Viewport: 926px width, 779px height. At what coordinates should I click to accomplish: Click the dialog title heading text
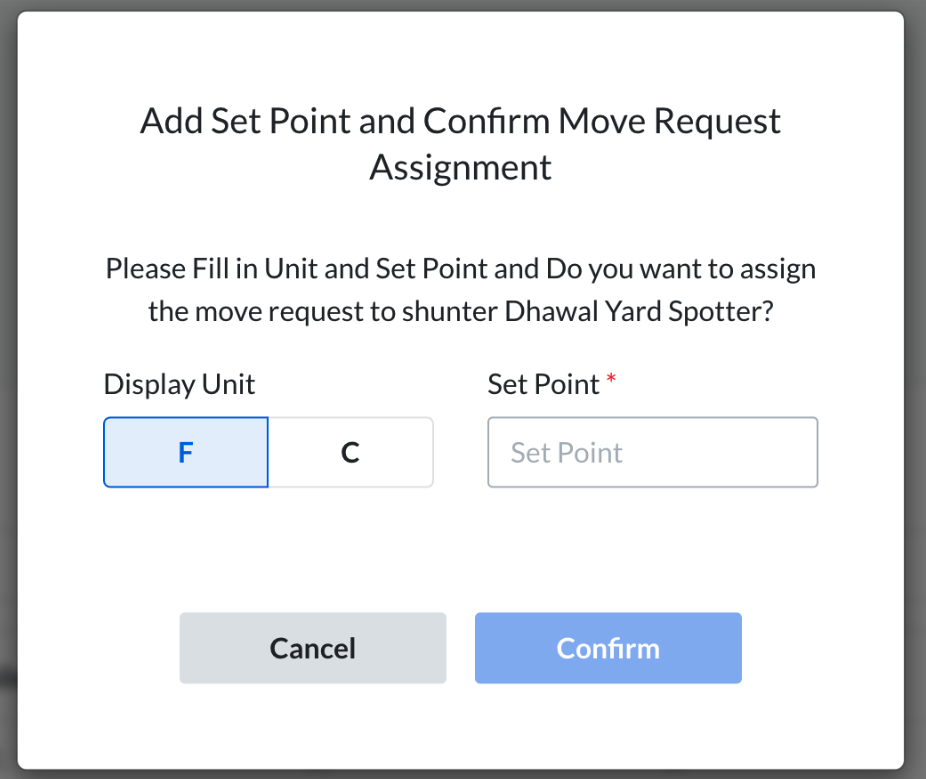coord(460,122)
